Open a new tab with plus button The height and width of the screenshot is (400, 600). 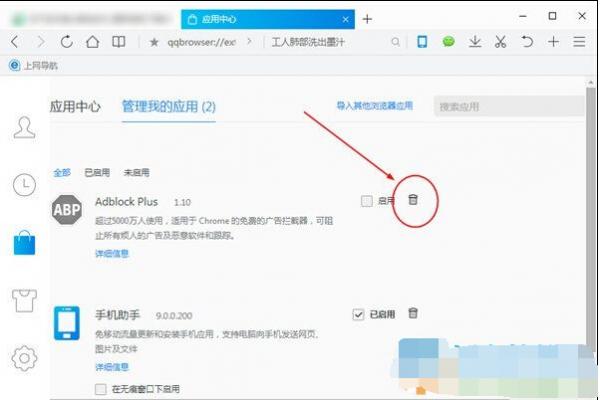tap(367, 19)
